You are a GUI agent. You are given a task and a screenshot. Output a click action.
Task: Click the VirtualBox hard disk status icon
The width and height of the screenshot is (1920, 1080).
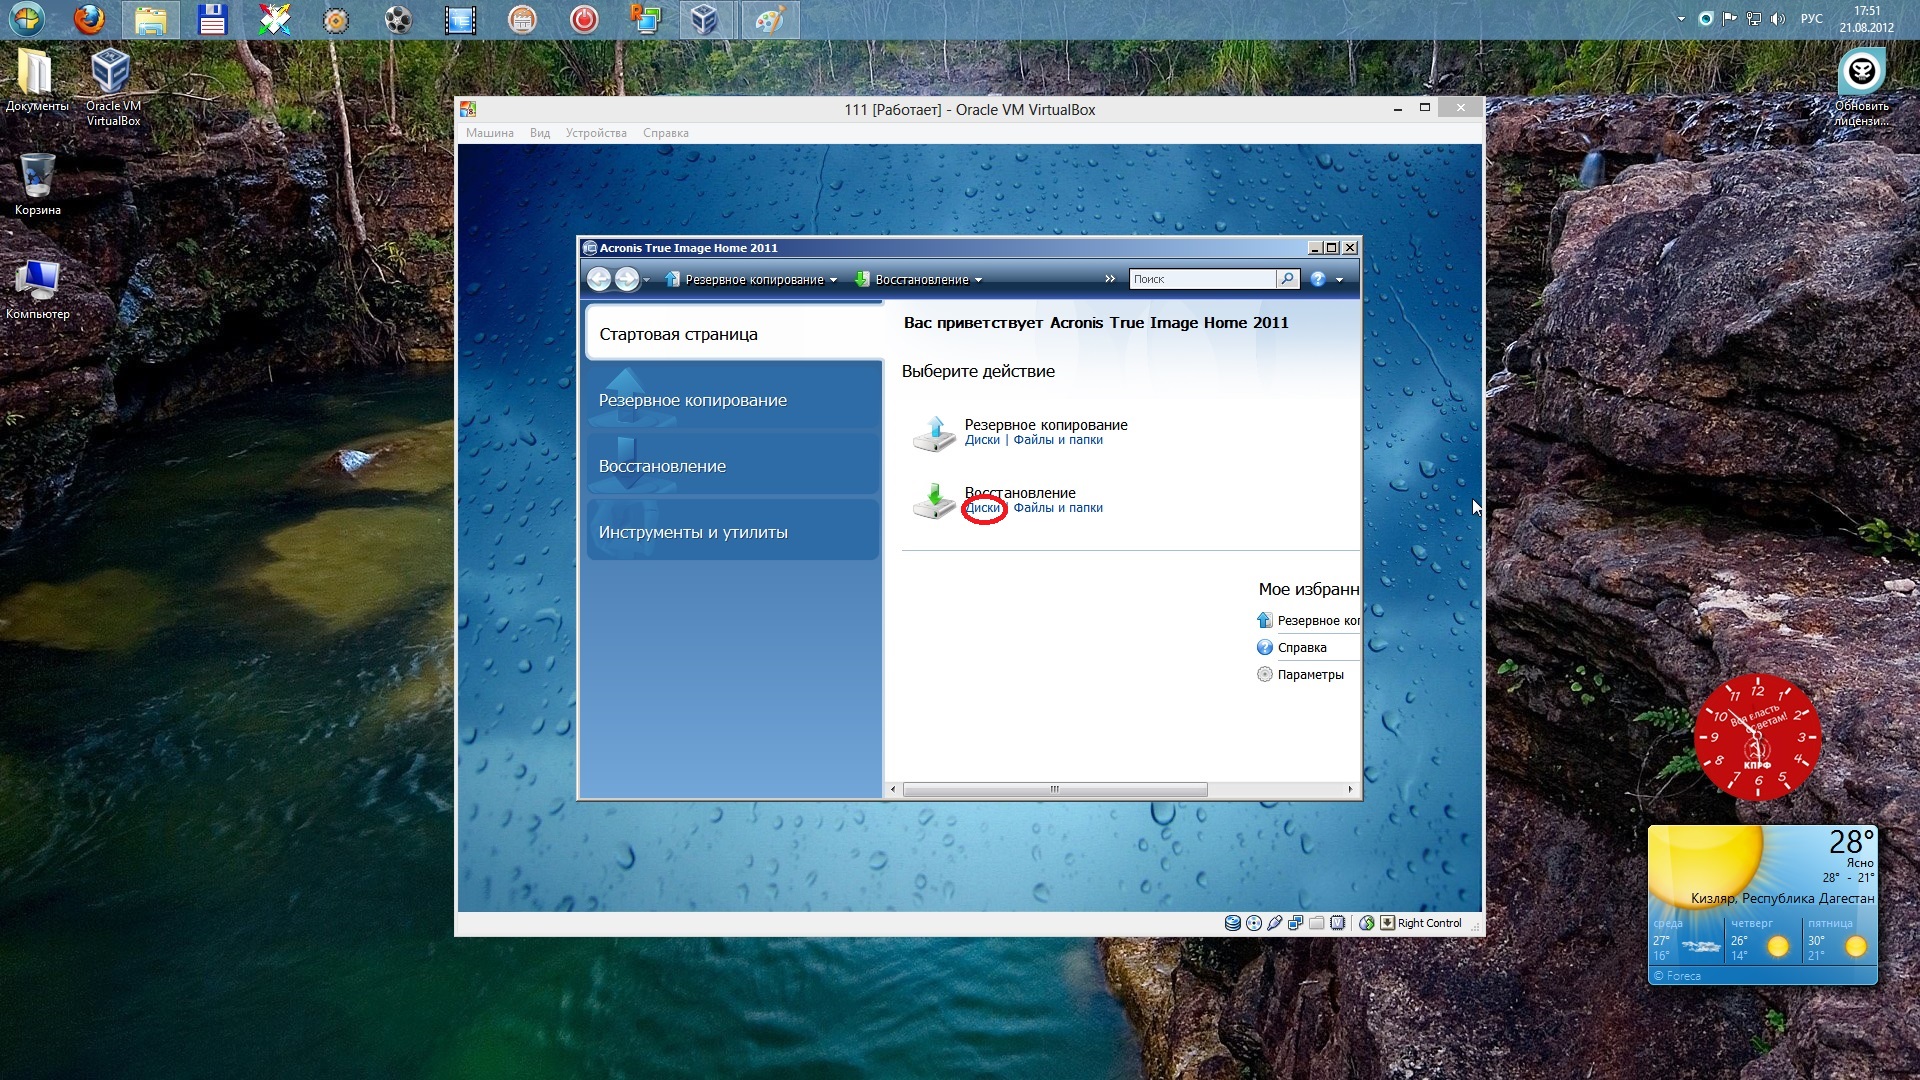click(x=1233, y=923)
